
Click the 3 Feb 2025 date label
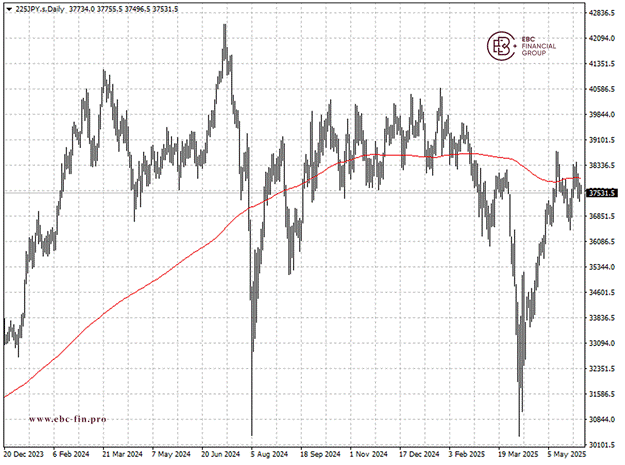465,454
